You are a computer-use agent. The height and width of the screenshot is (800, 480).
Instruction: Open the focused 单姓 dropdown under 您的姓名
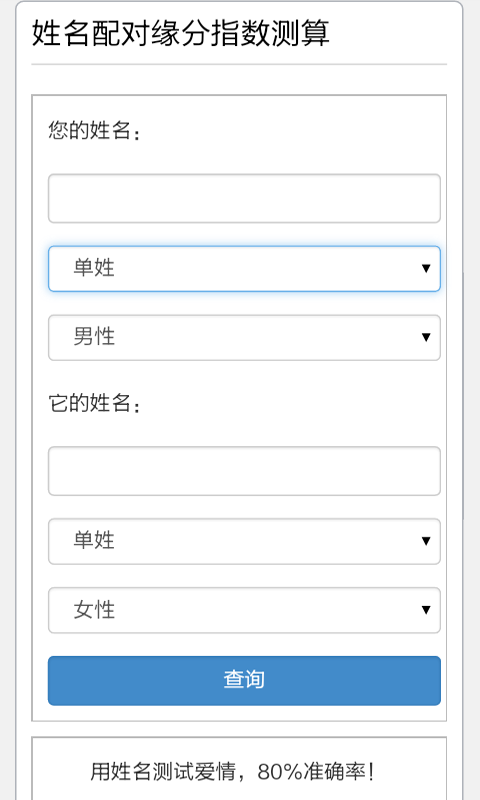244,269
